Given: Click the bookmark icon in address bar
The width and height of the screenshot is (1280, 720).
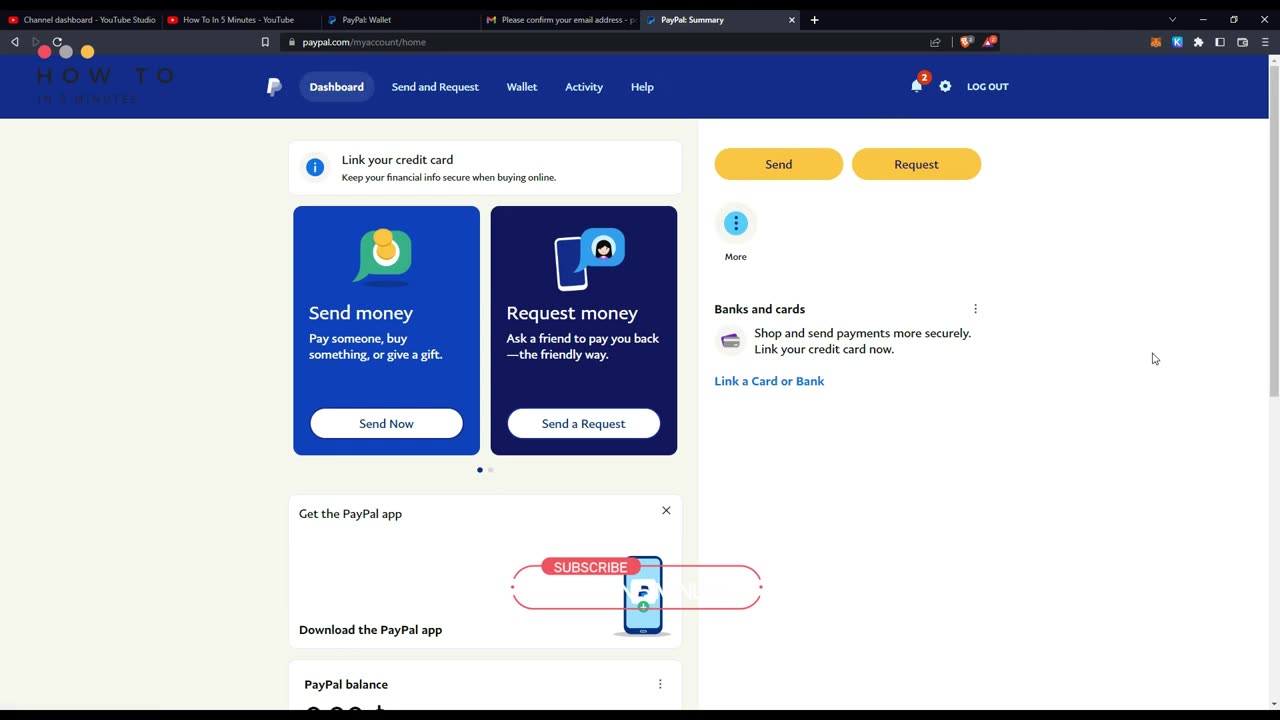Looking at the screenshot, I should pos(265,42).
